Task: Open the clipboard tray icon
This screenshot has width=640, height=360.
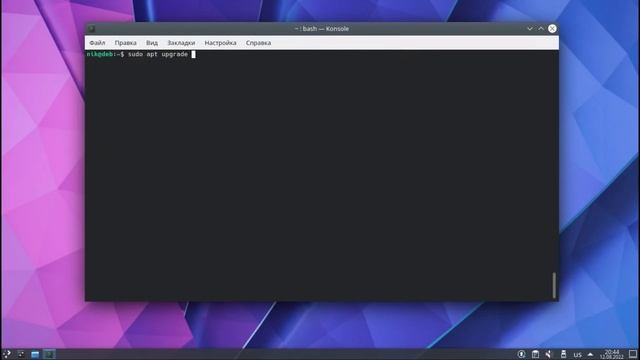Action: pos(535,354)
